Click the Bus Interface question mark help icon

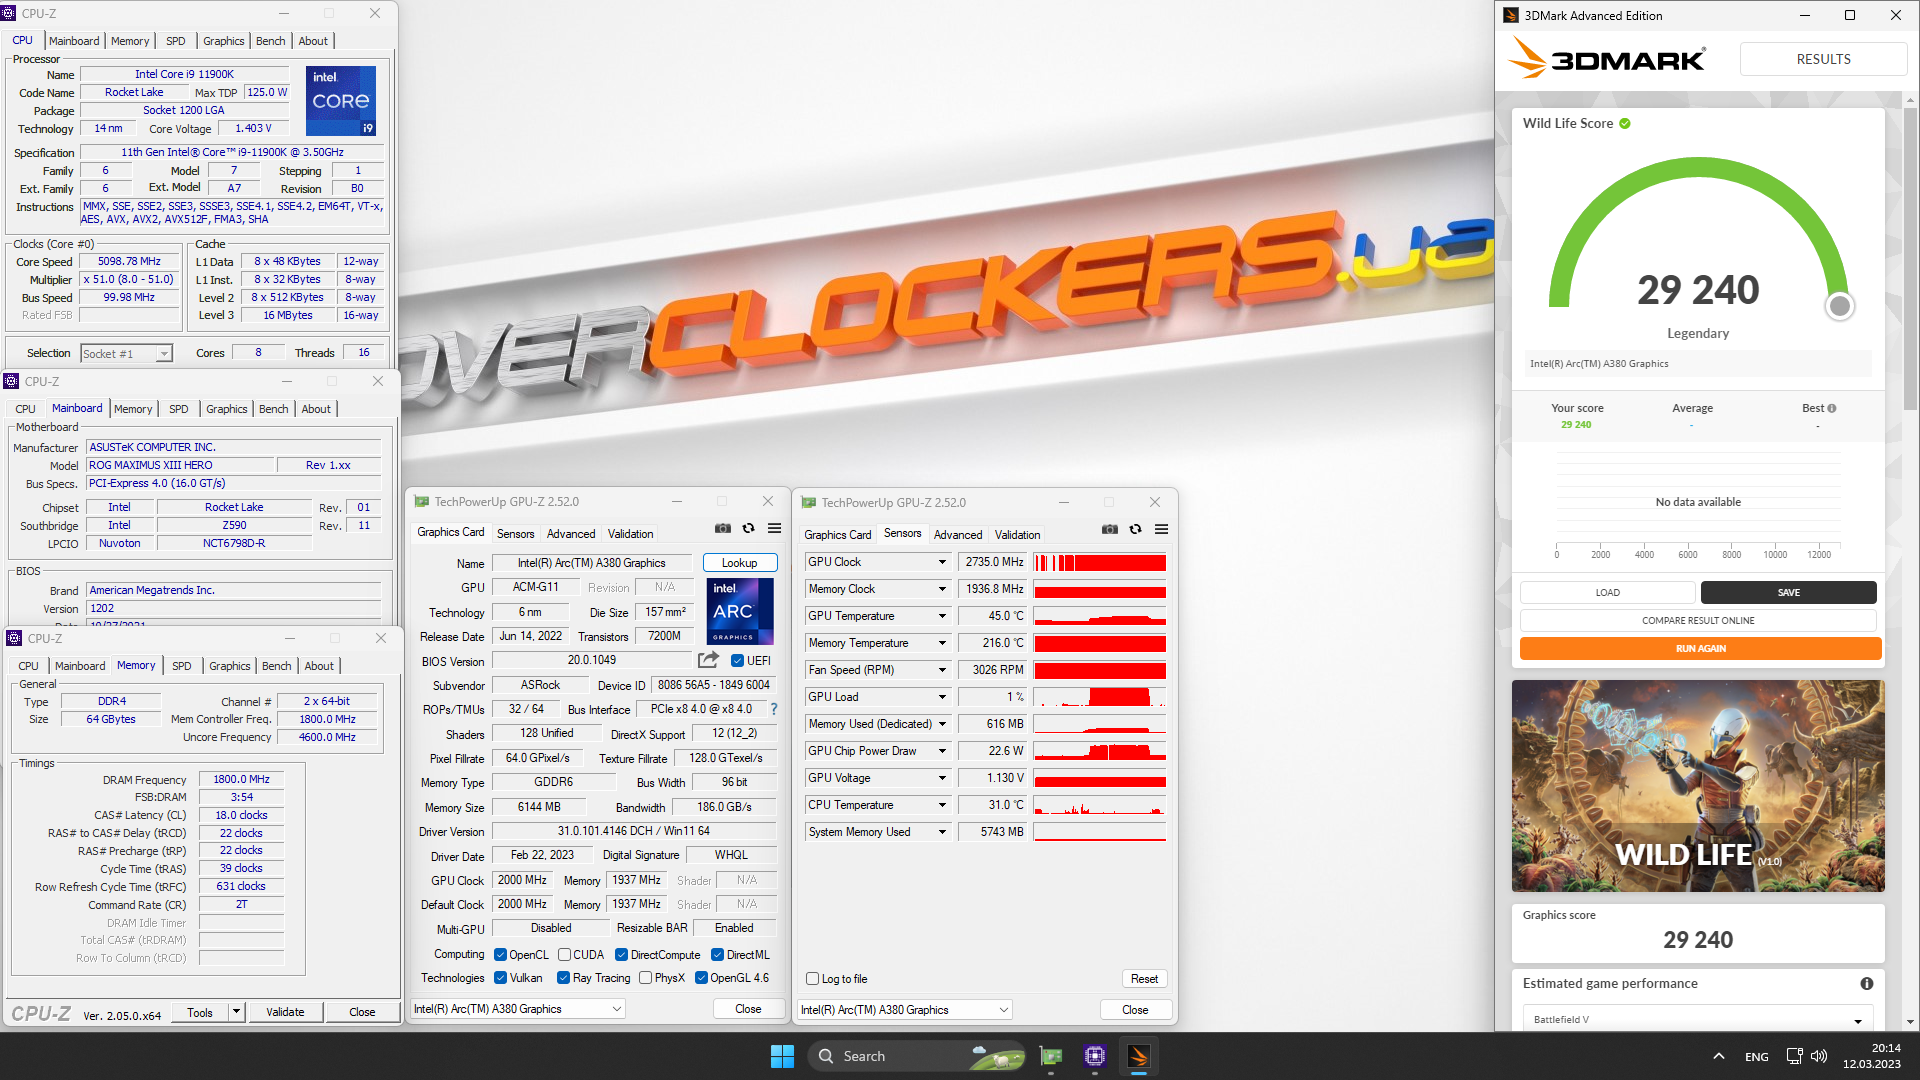click(x=773, y=709)
